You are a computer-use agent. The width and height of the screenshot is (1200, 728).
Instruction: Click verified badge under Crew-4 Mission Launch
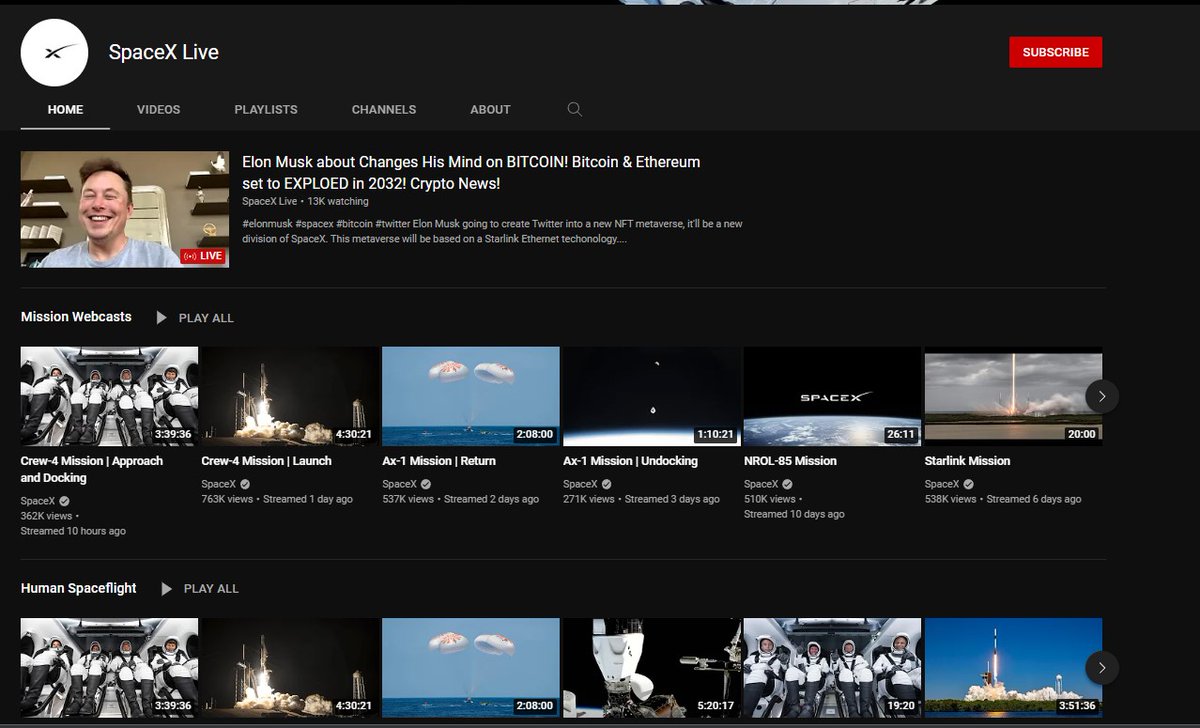245,484
